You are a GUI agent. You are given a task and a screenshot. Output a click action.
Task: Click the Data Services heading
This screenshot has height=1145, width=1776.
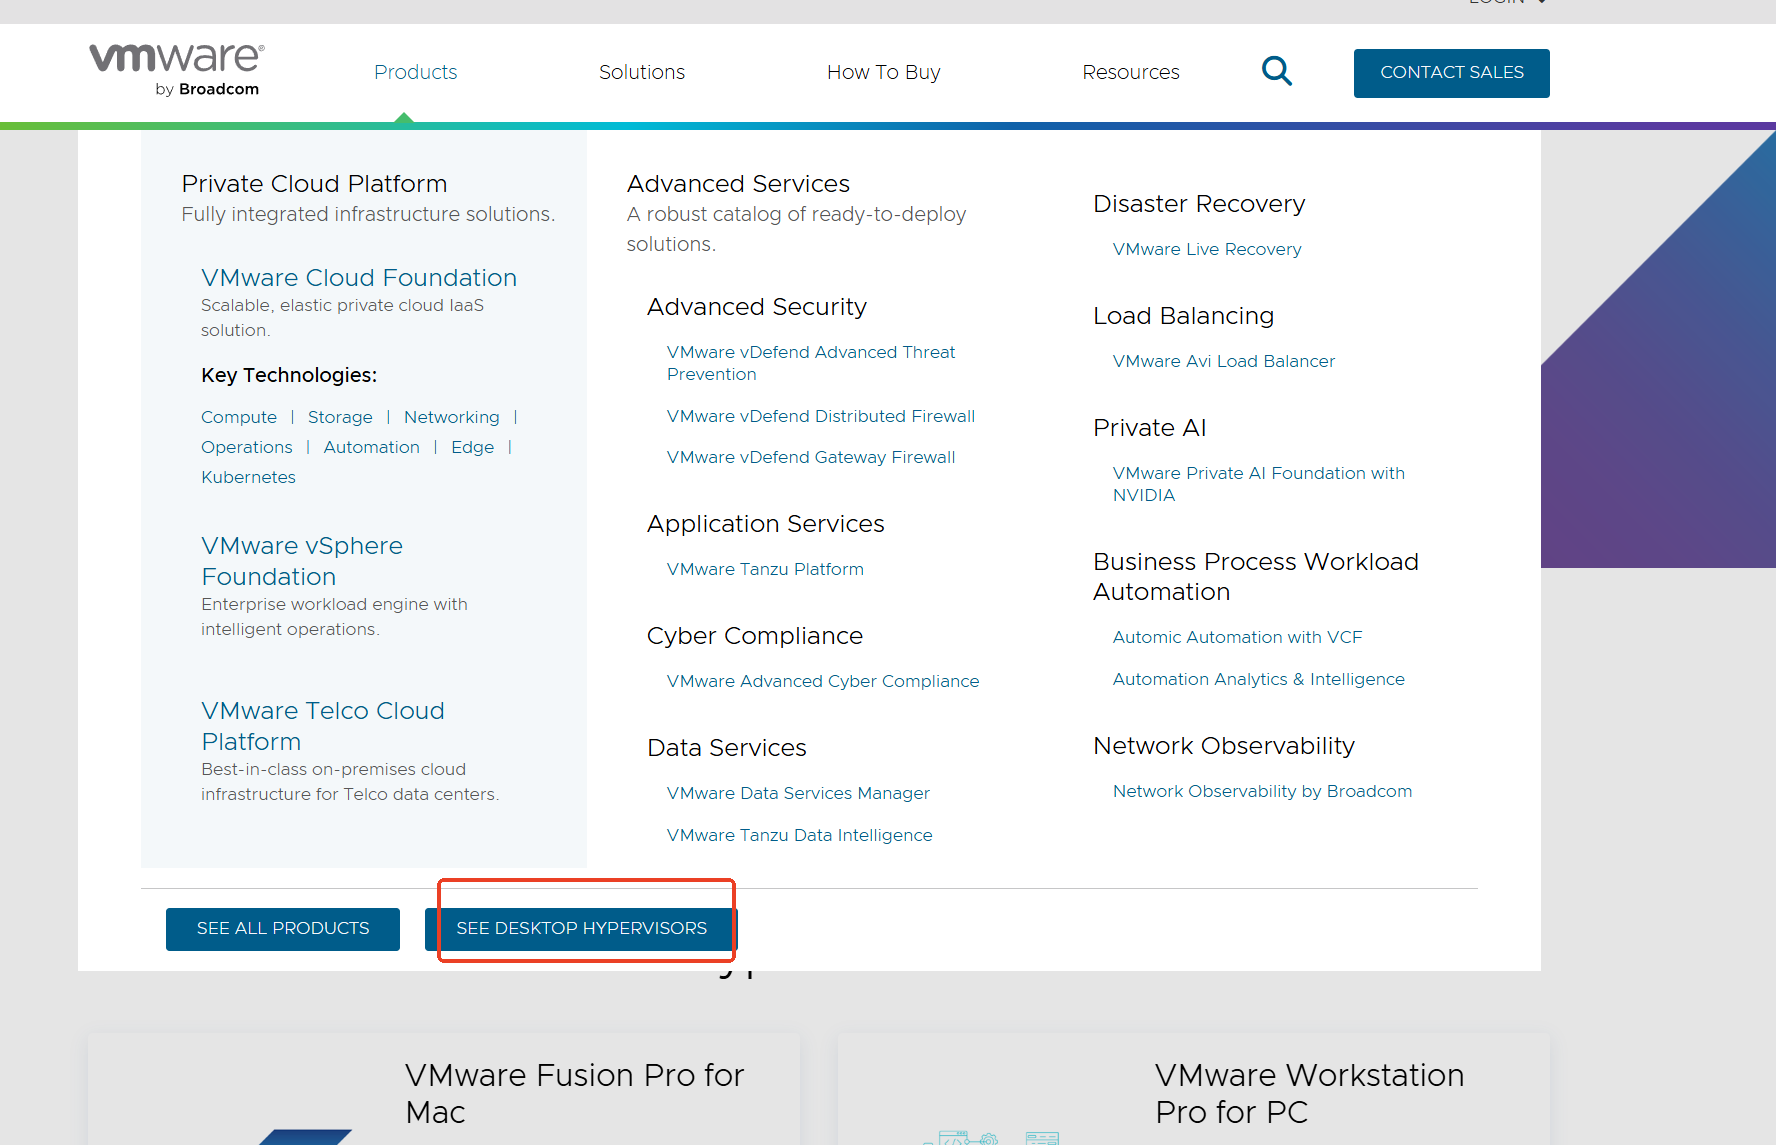coord(727,748)
